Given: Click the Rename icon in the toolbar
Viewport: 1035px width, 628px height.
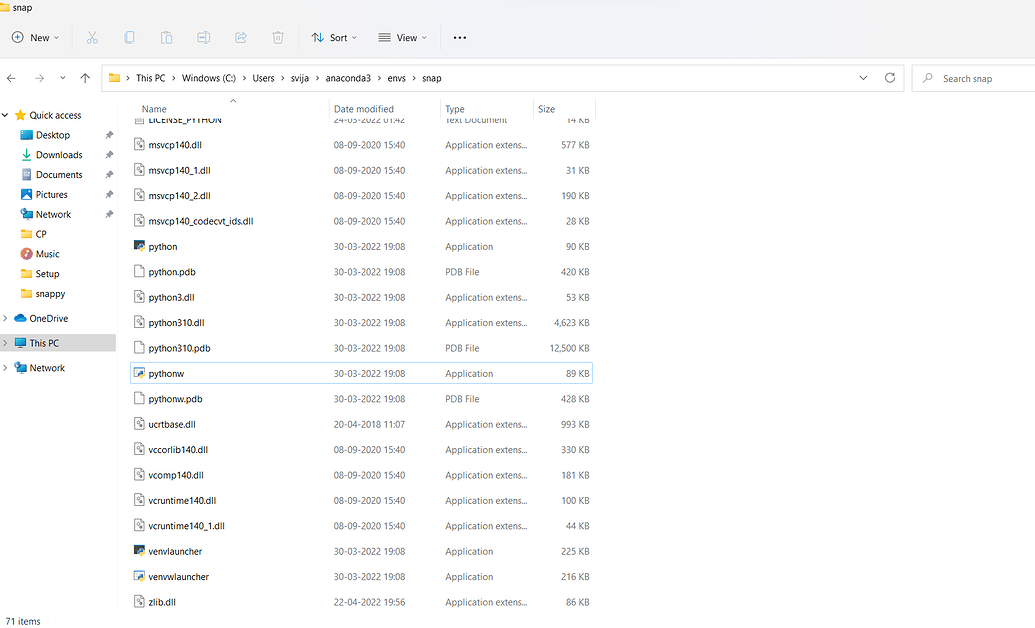Looking at the screenshot, I should coord(203,37).
